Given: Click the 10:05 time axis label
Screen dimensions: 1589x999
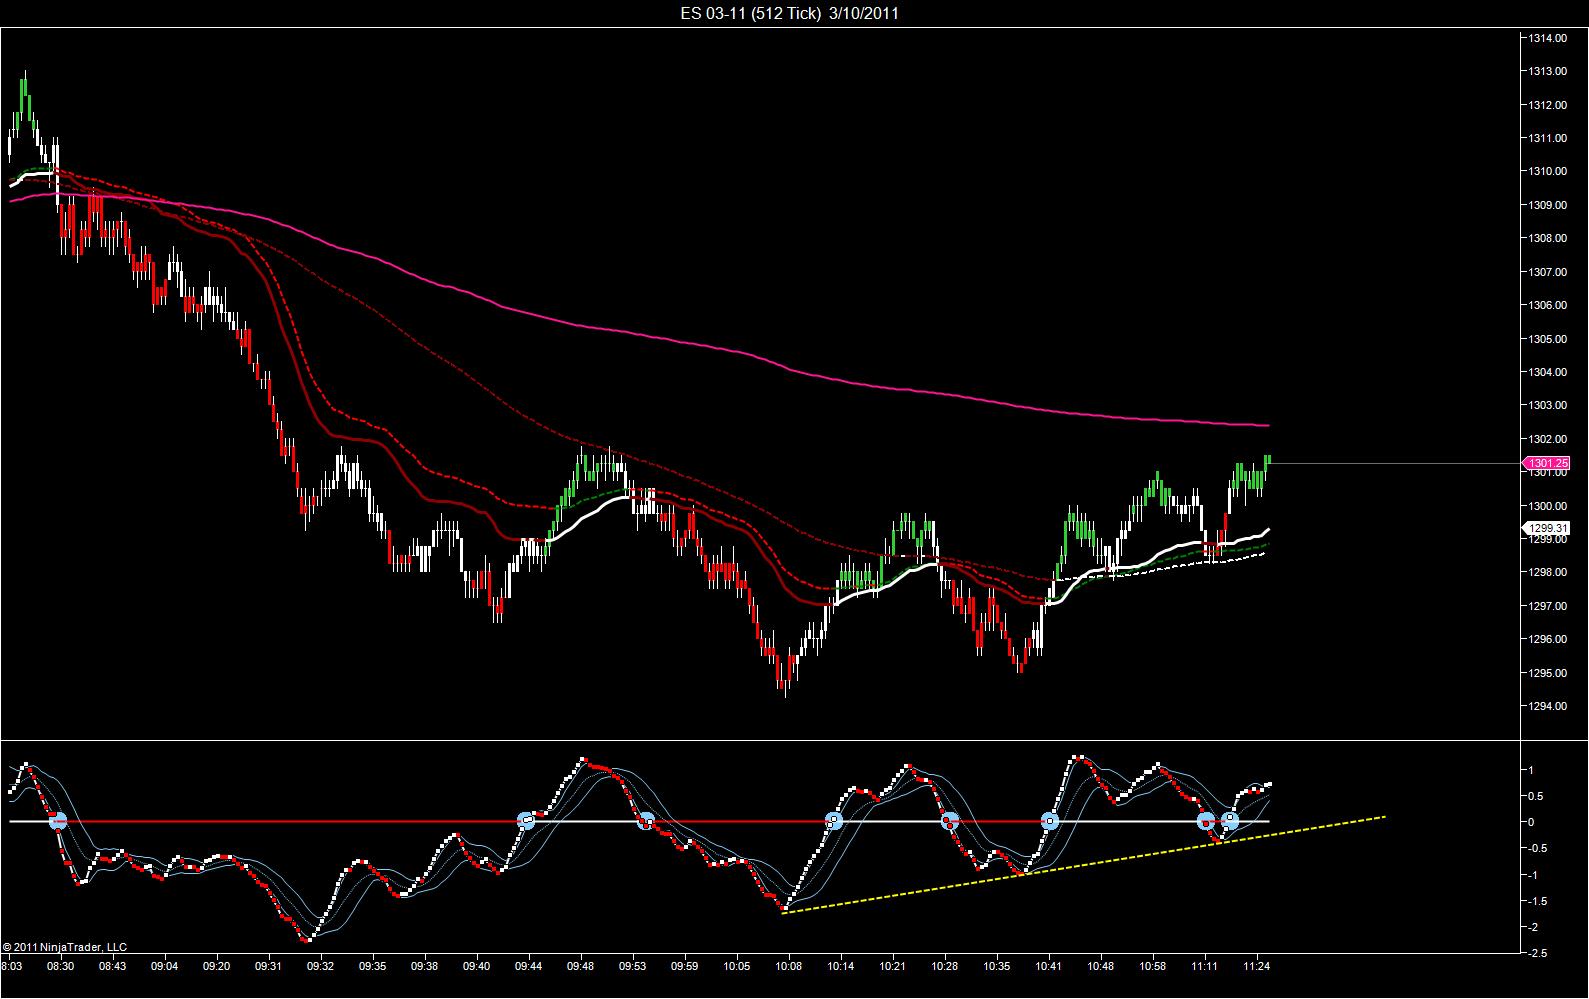Looking at the screenshot, I should pyautogui.click(x=736, y=967).
